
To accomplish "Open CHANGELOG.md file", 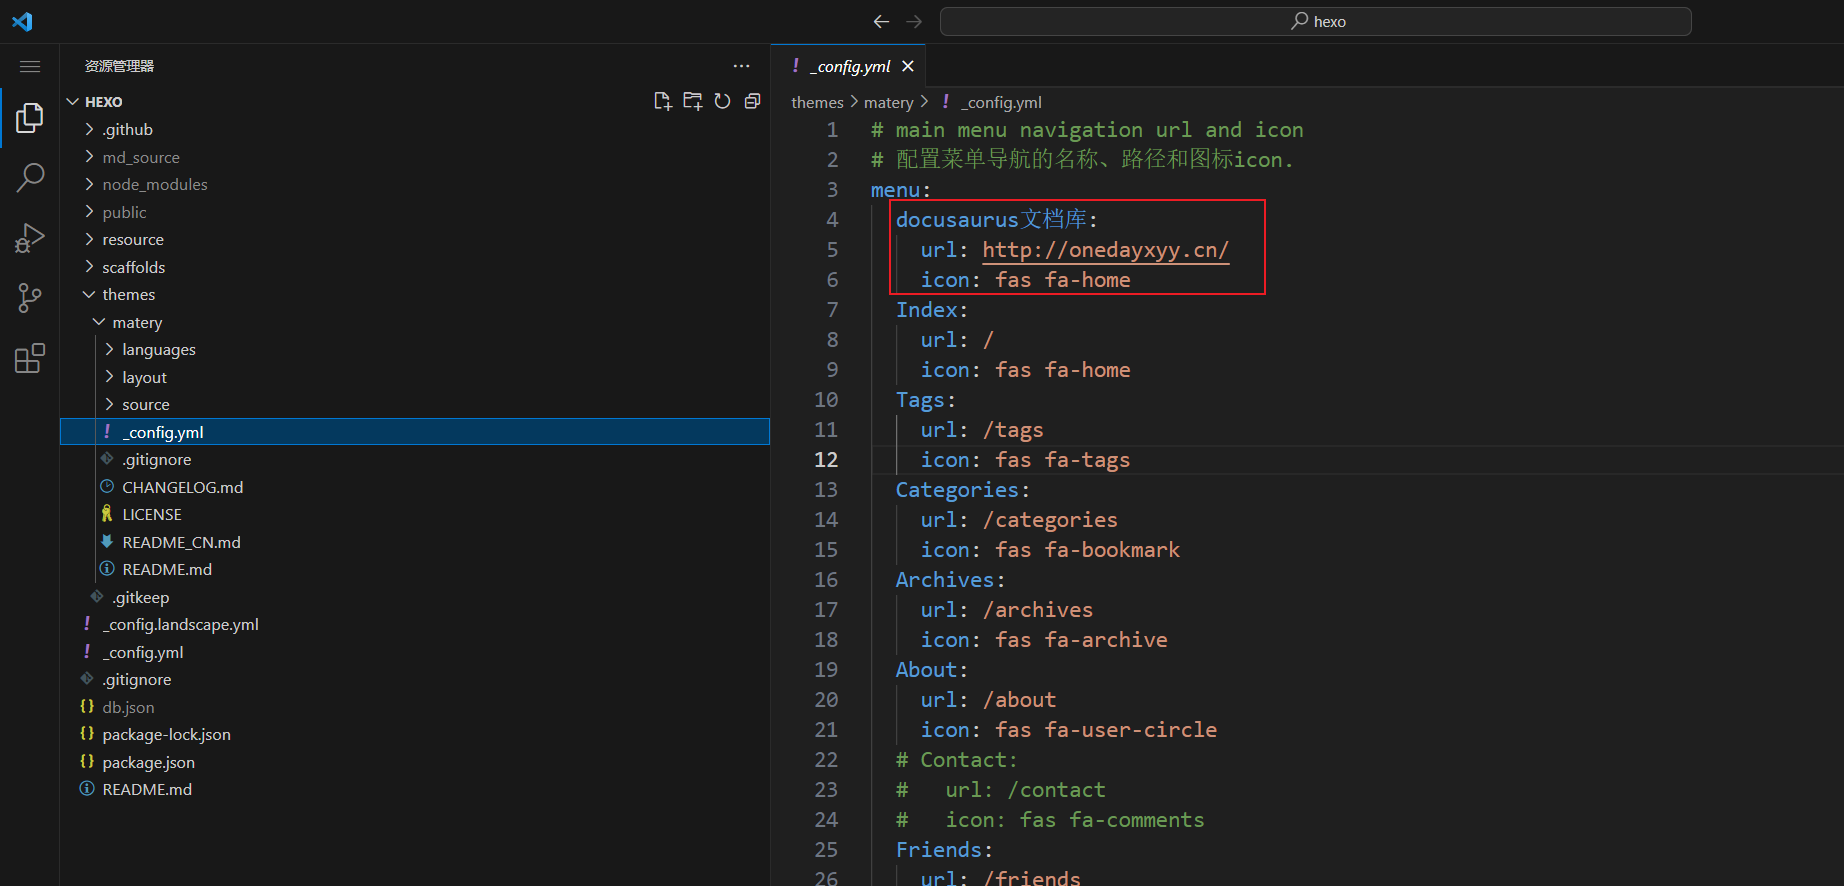I will (x=415, y=487).
